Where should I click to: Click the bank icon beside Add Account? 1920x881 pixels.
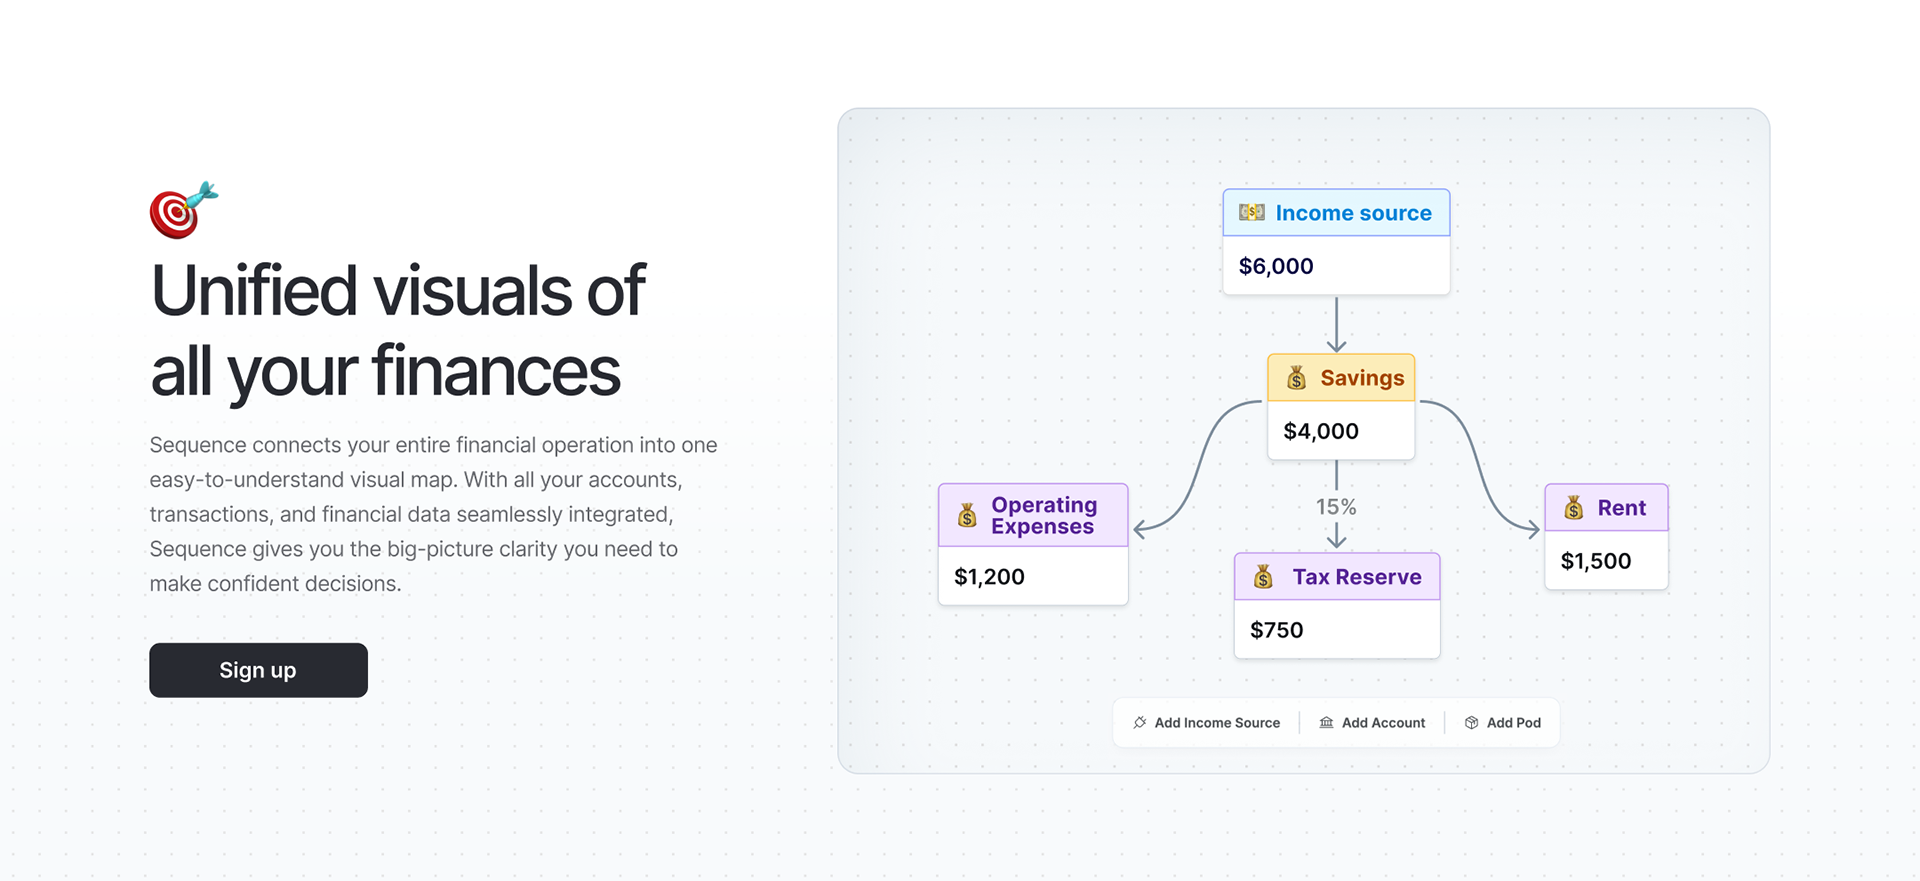point(1326,722)
